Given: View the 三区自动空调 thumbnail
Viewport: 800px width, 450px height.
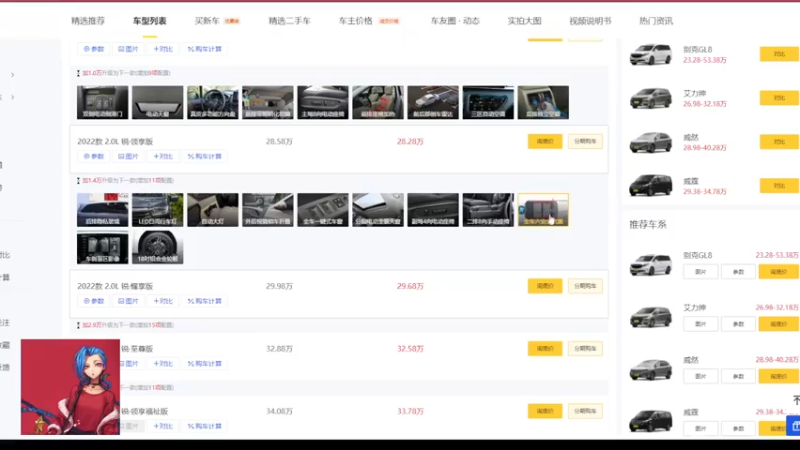Looking at the screenshot, I should click(488, 103).
